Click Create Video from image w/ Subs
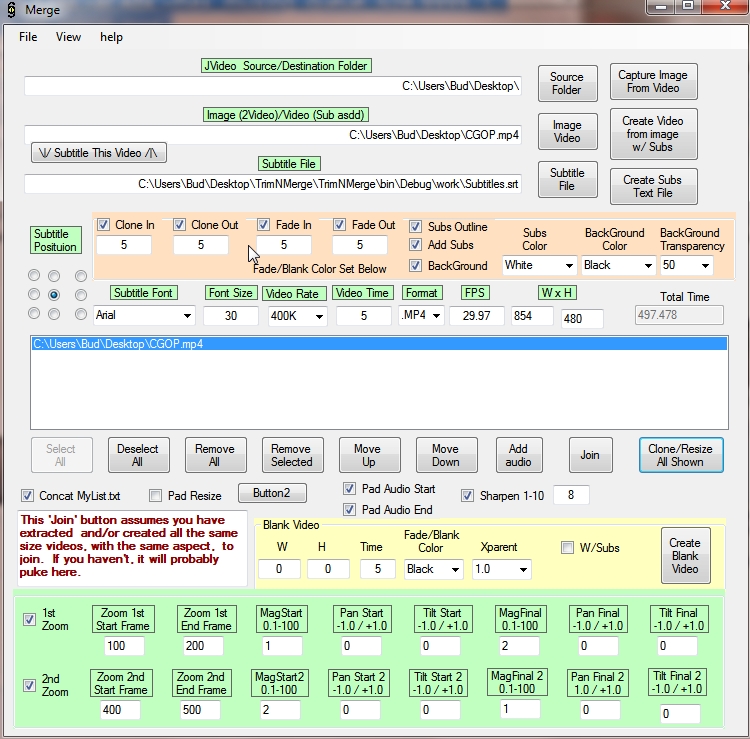 coord(653,134)
